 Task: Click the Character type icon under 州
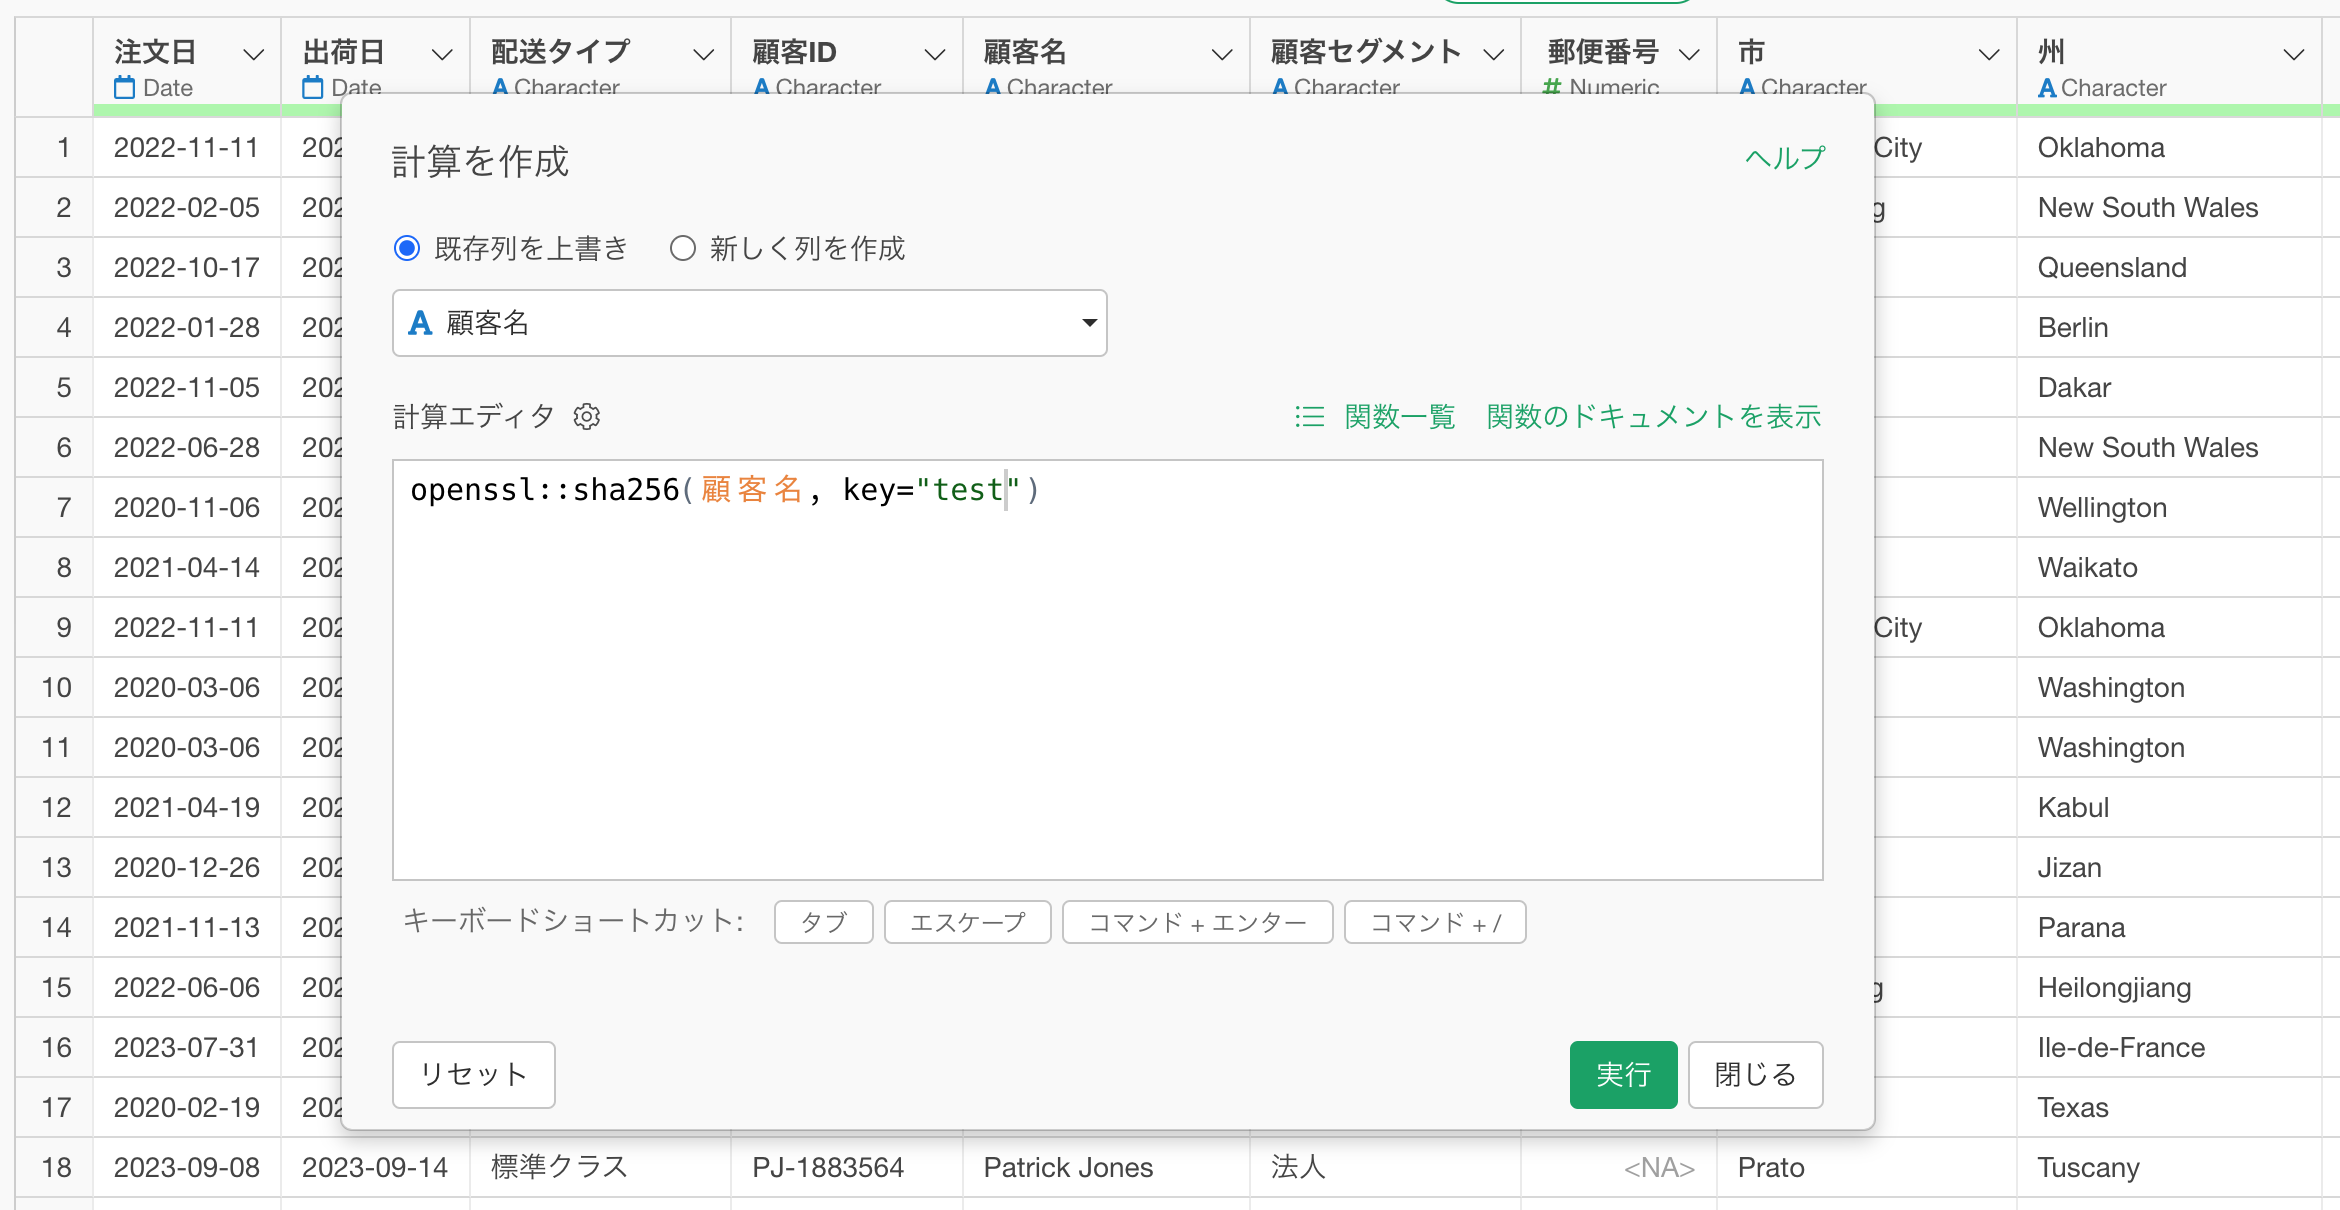(x=2047, y=88)
